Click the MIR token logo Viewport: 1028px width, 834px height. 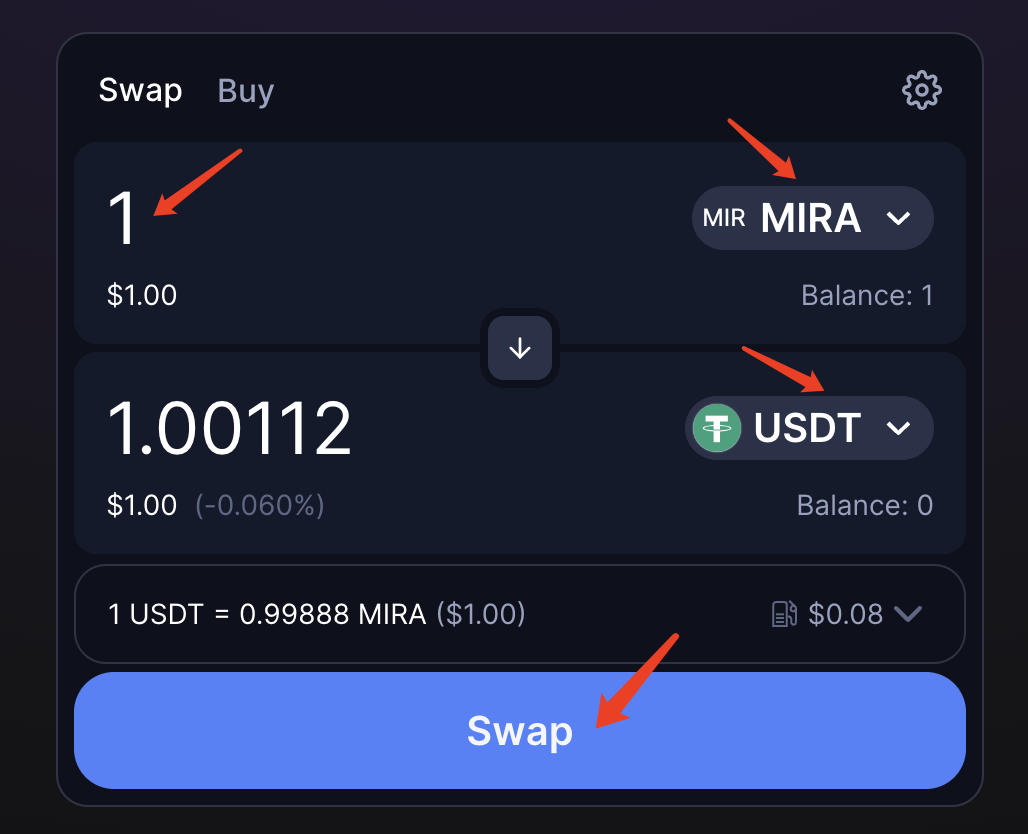[724, 218]
